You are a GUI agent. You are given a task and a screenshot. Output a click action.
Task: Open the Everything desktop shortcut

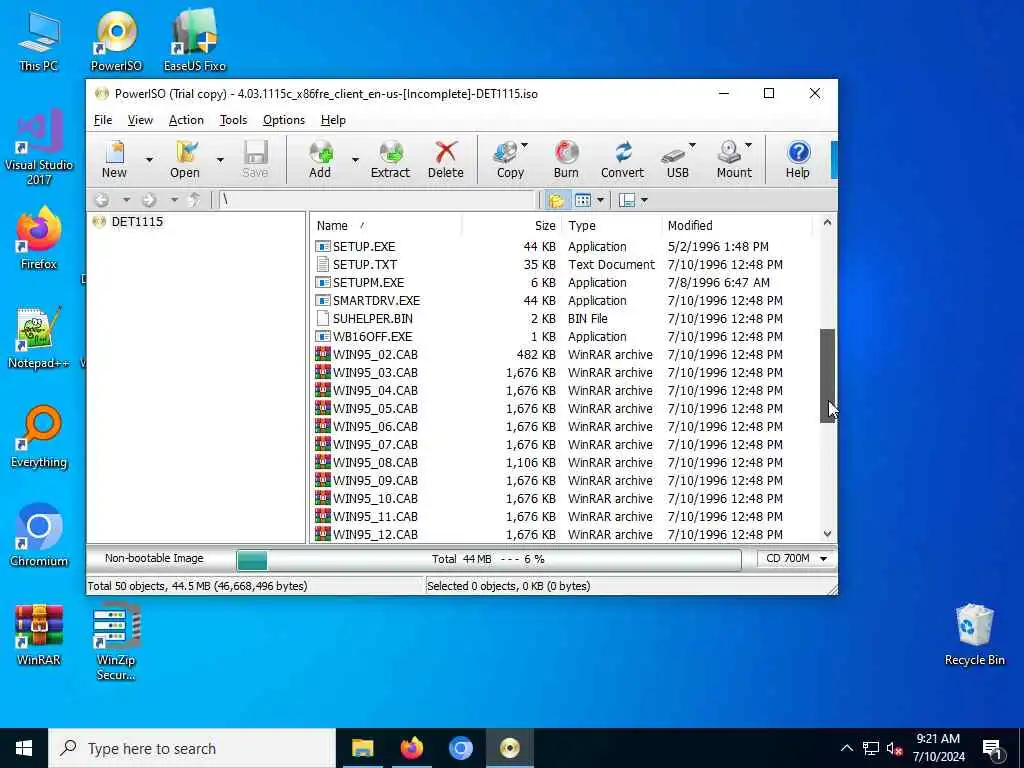coord(39,436)
